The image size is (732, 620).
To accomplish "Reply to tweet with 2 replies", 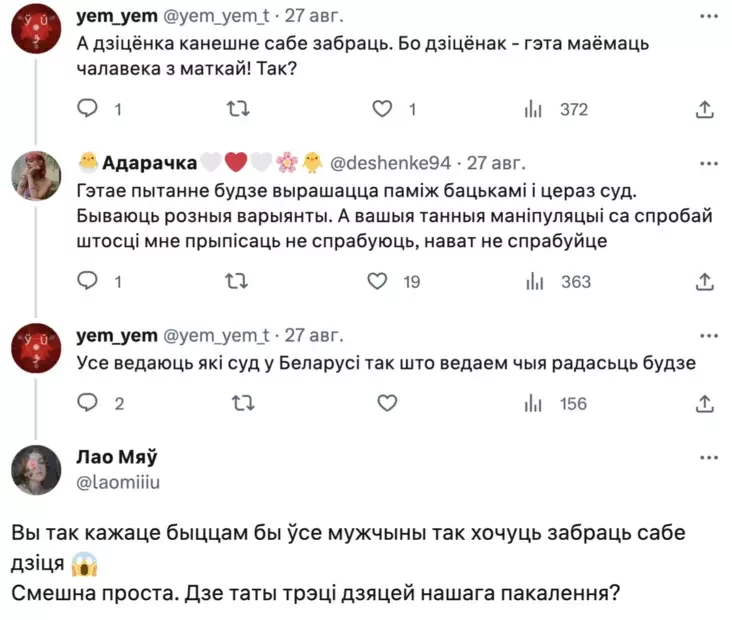I will tap(88, 404).
